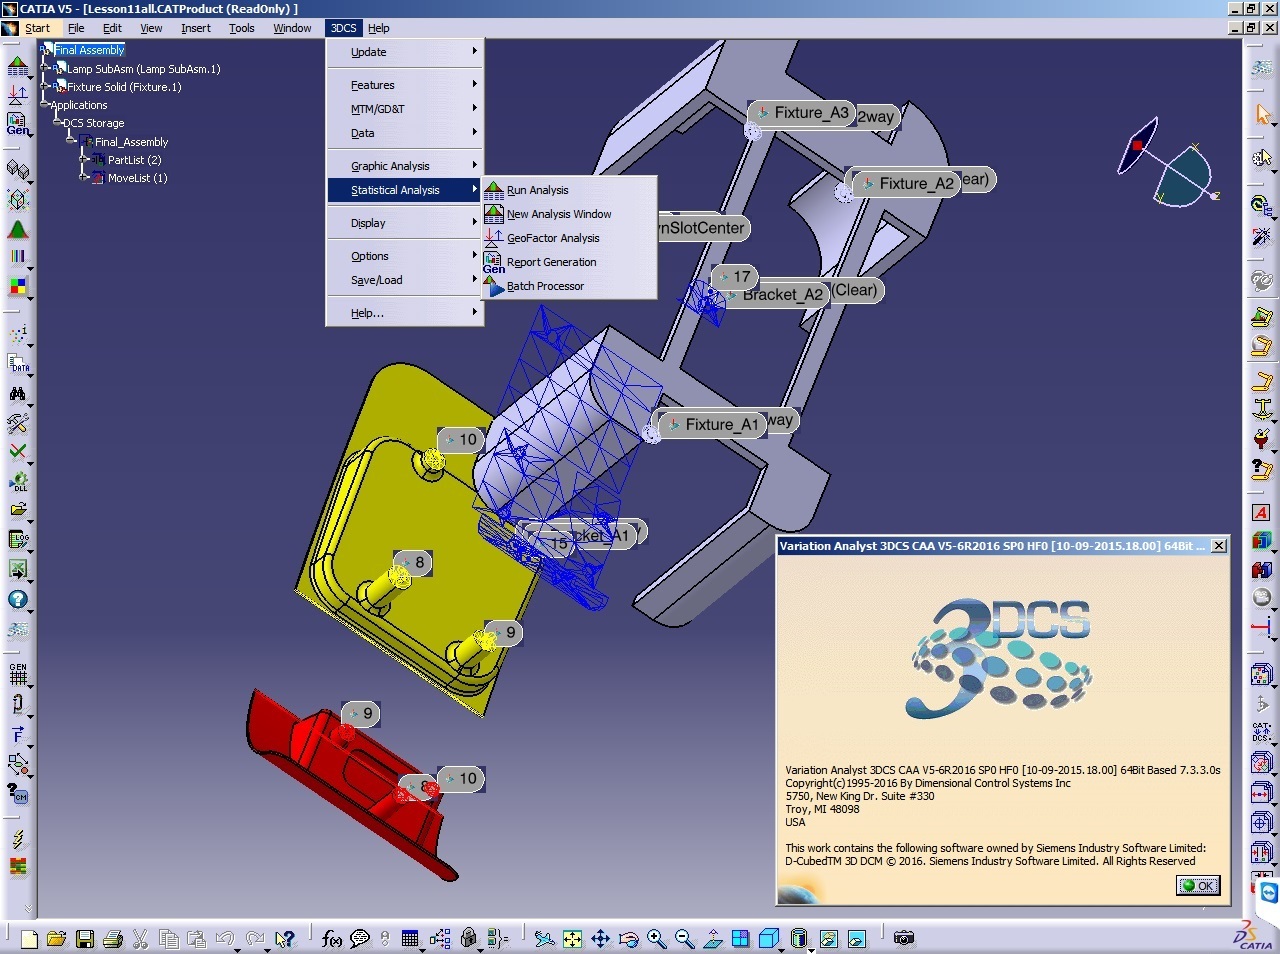This screenshot has height=954, width=1280.
Task: Click the CATIA compass in the viewport
Action: tap(1170, 165)
